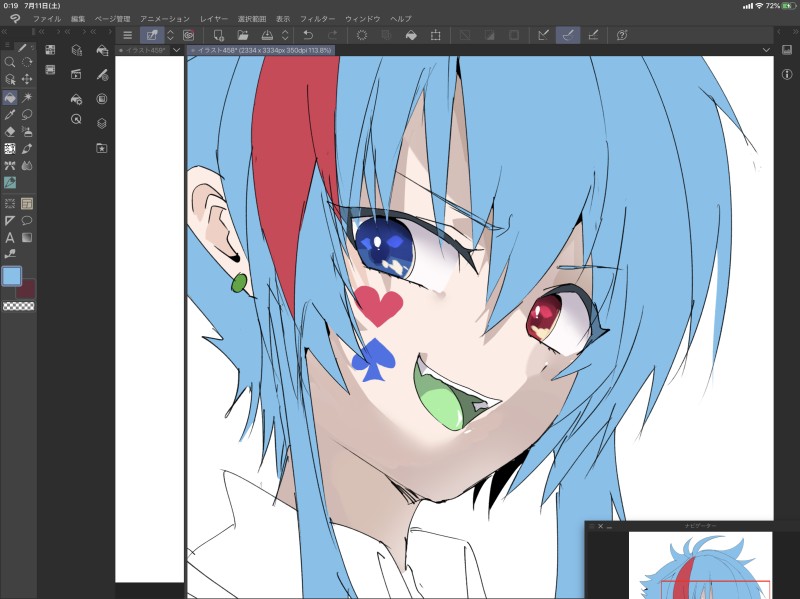Select the Pencil tool at palette top
Viewport: 800px width, 599px height.
pyautogui.click(x=22, y=47)
